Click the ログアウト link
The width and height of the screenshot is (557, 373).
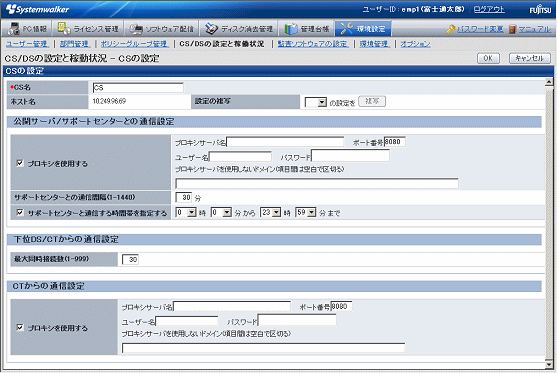489,9
